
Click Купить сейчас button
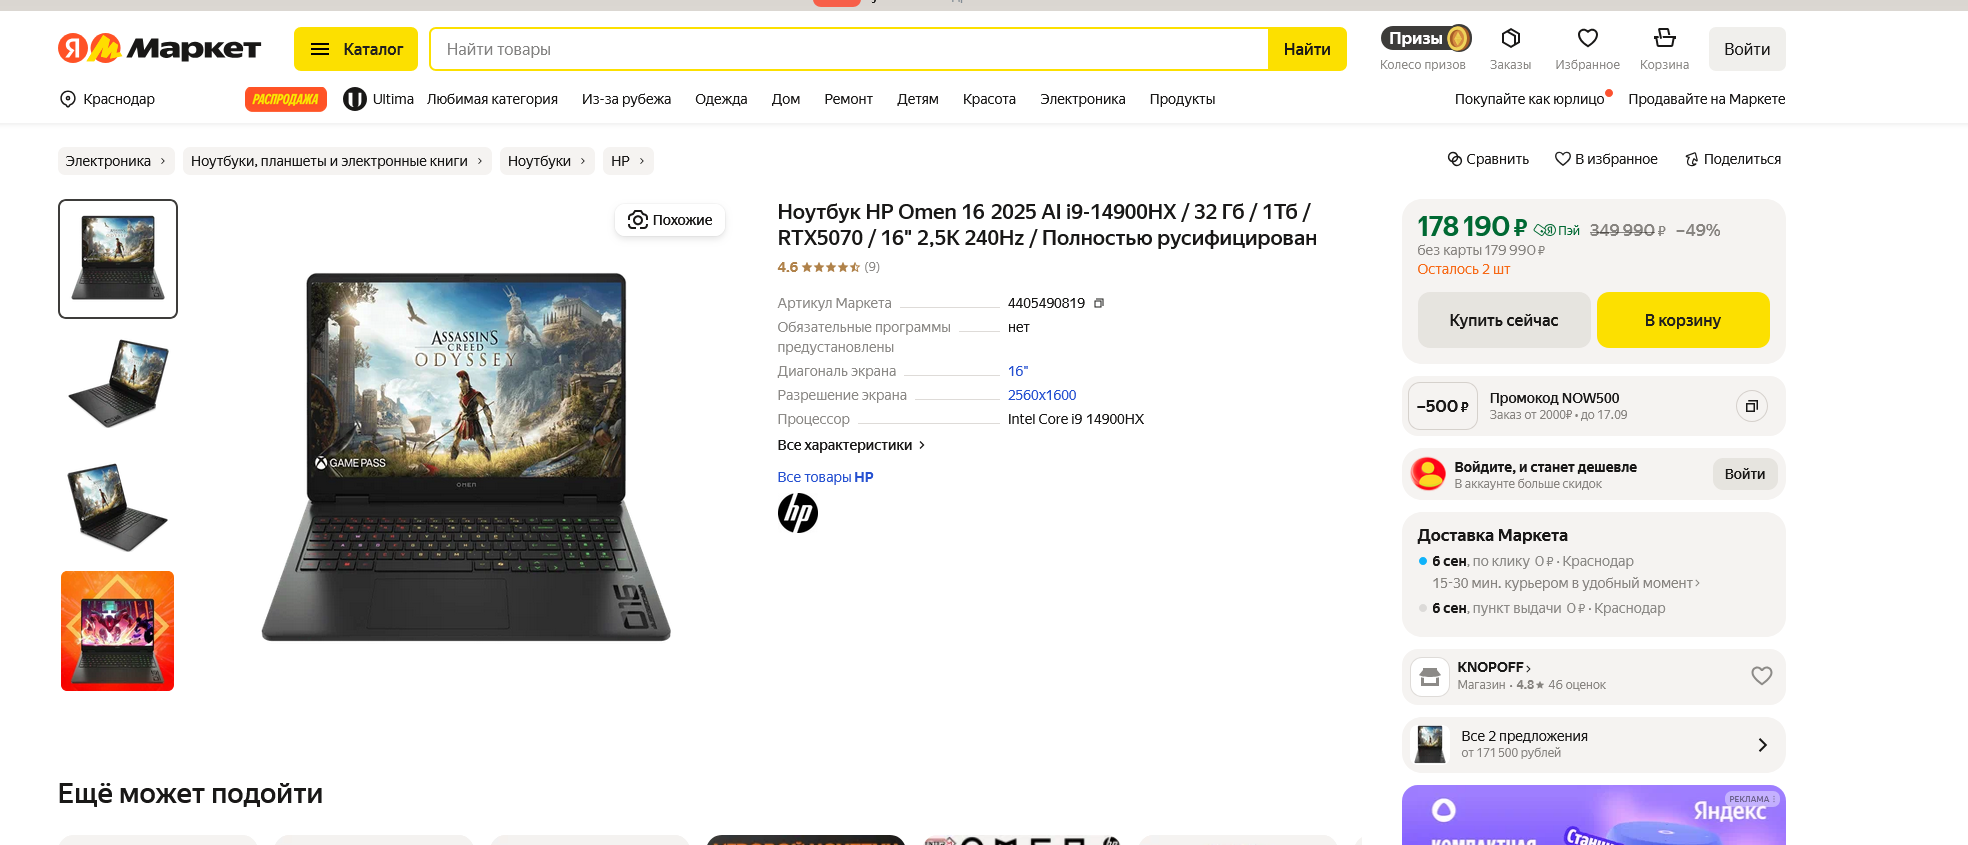1504,320
